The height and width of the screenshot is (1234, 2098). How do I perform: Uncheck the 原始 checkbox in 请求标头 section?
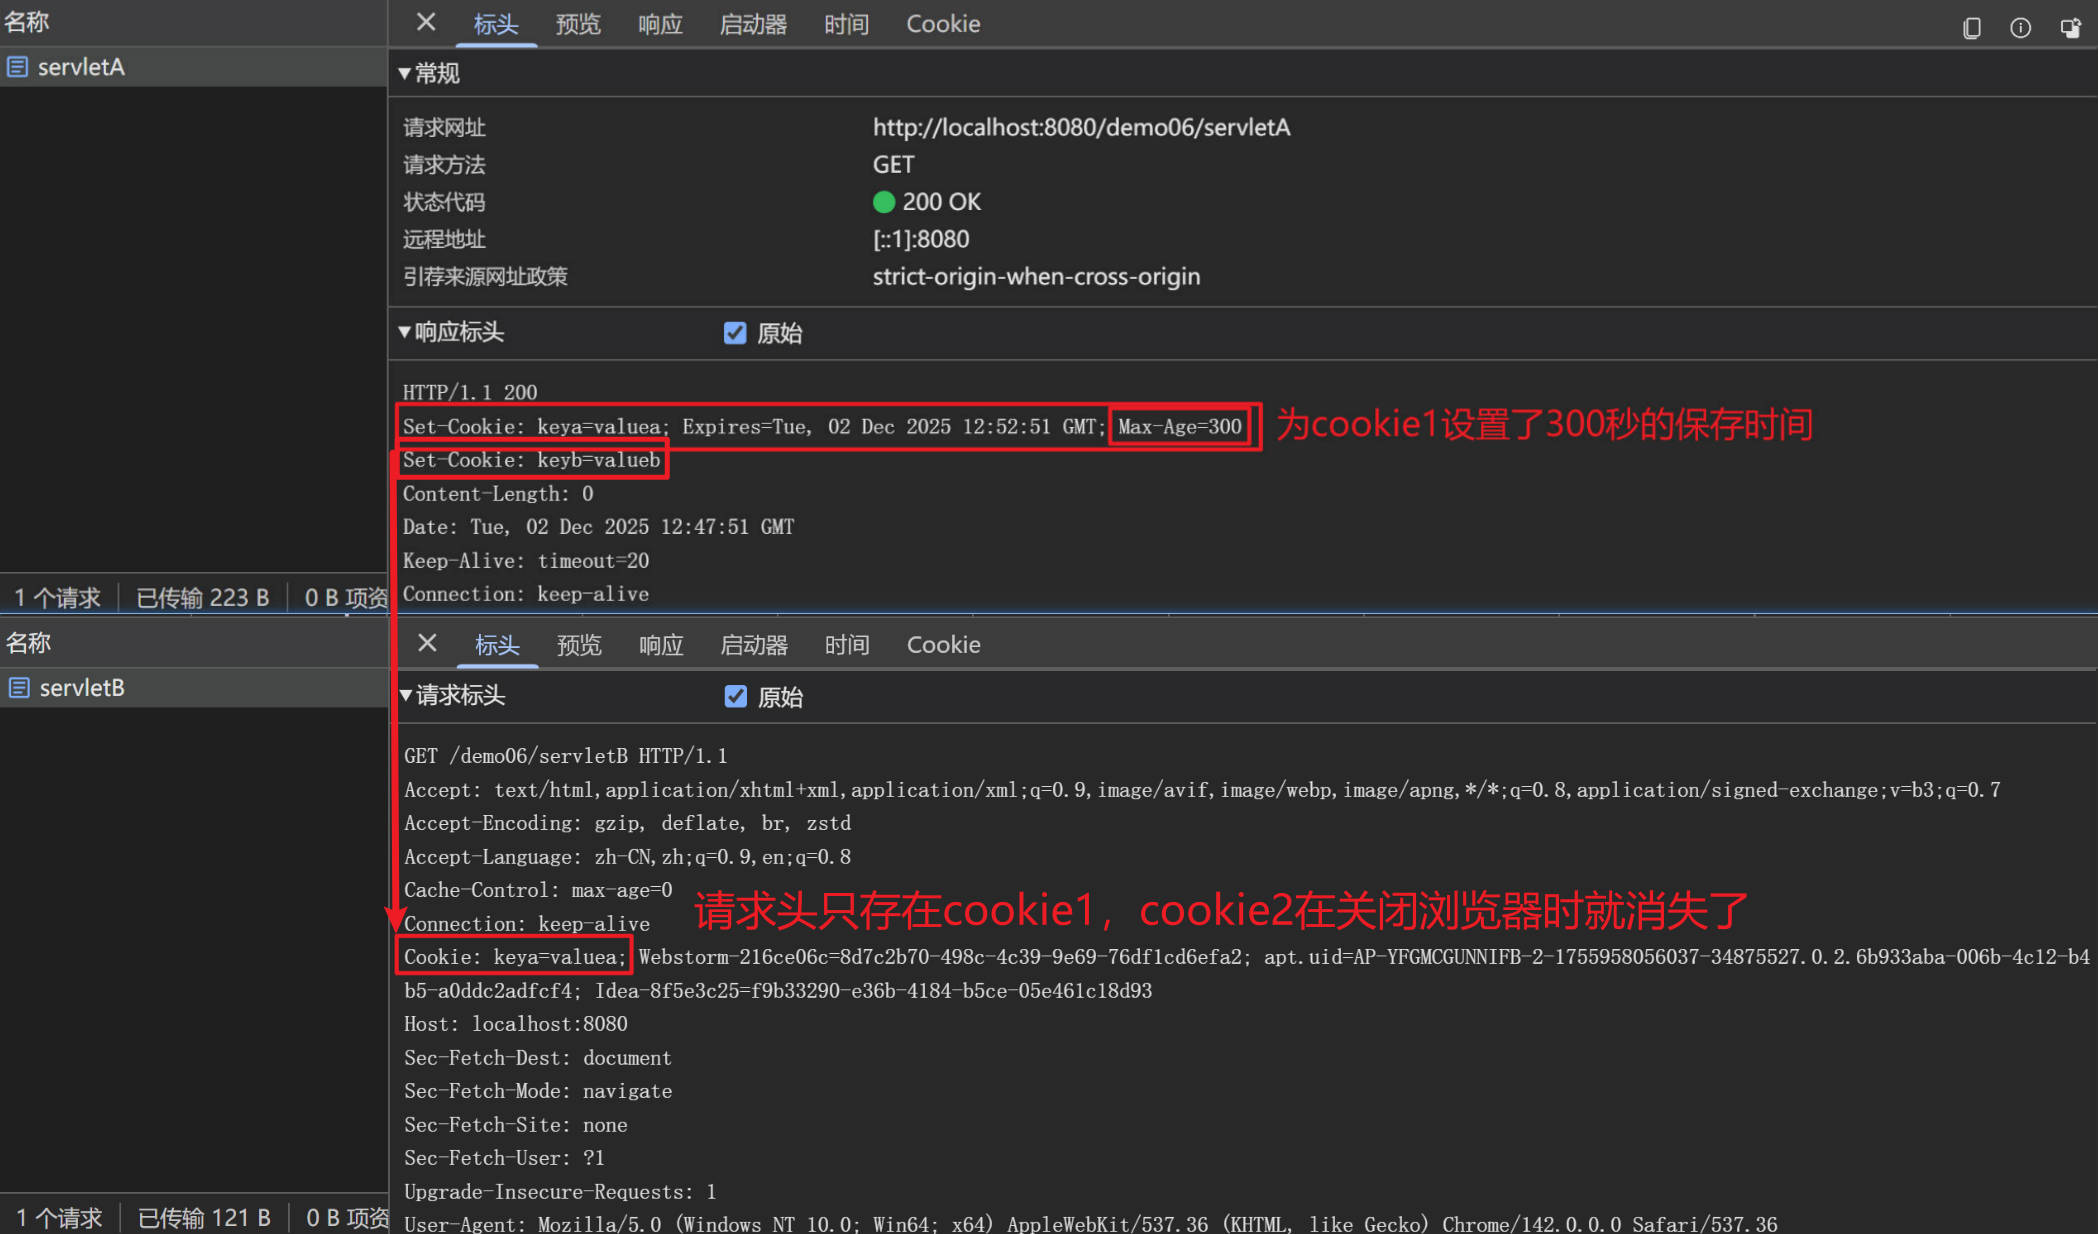coord(737,696)
